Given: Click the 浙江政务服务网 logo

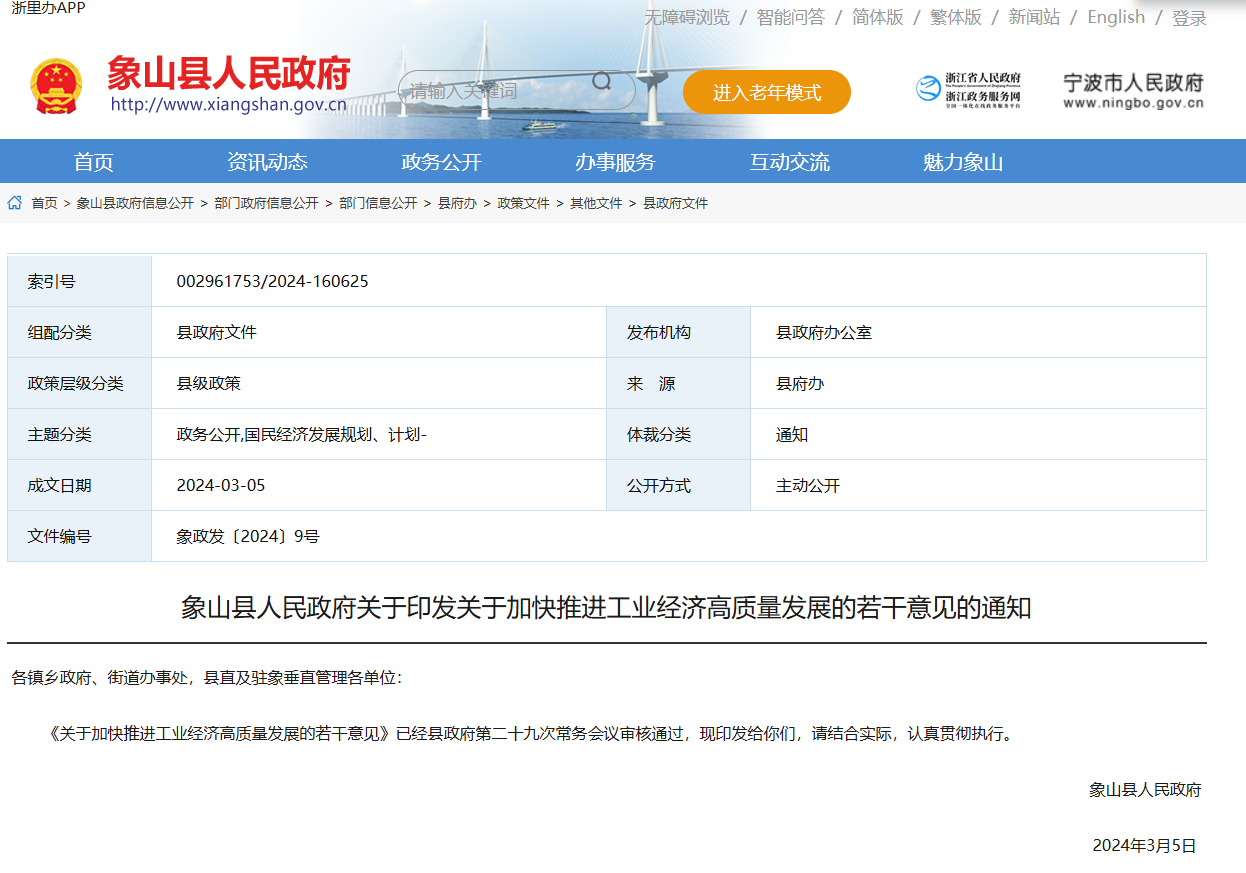Looking at the screenshot, I should [970, 91].
